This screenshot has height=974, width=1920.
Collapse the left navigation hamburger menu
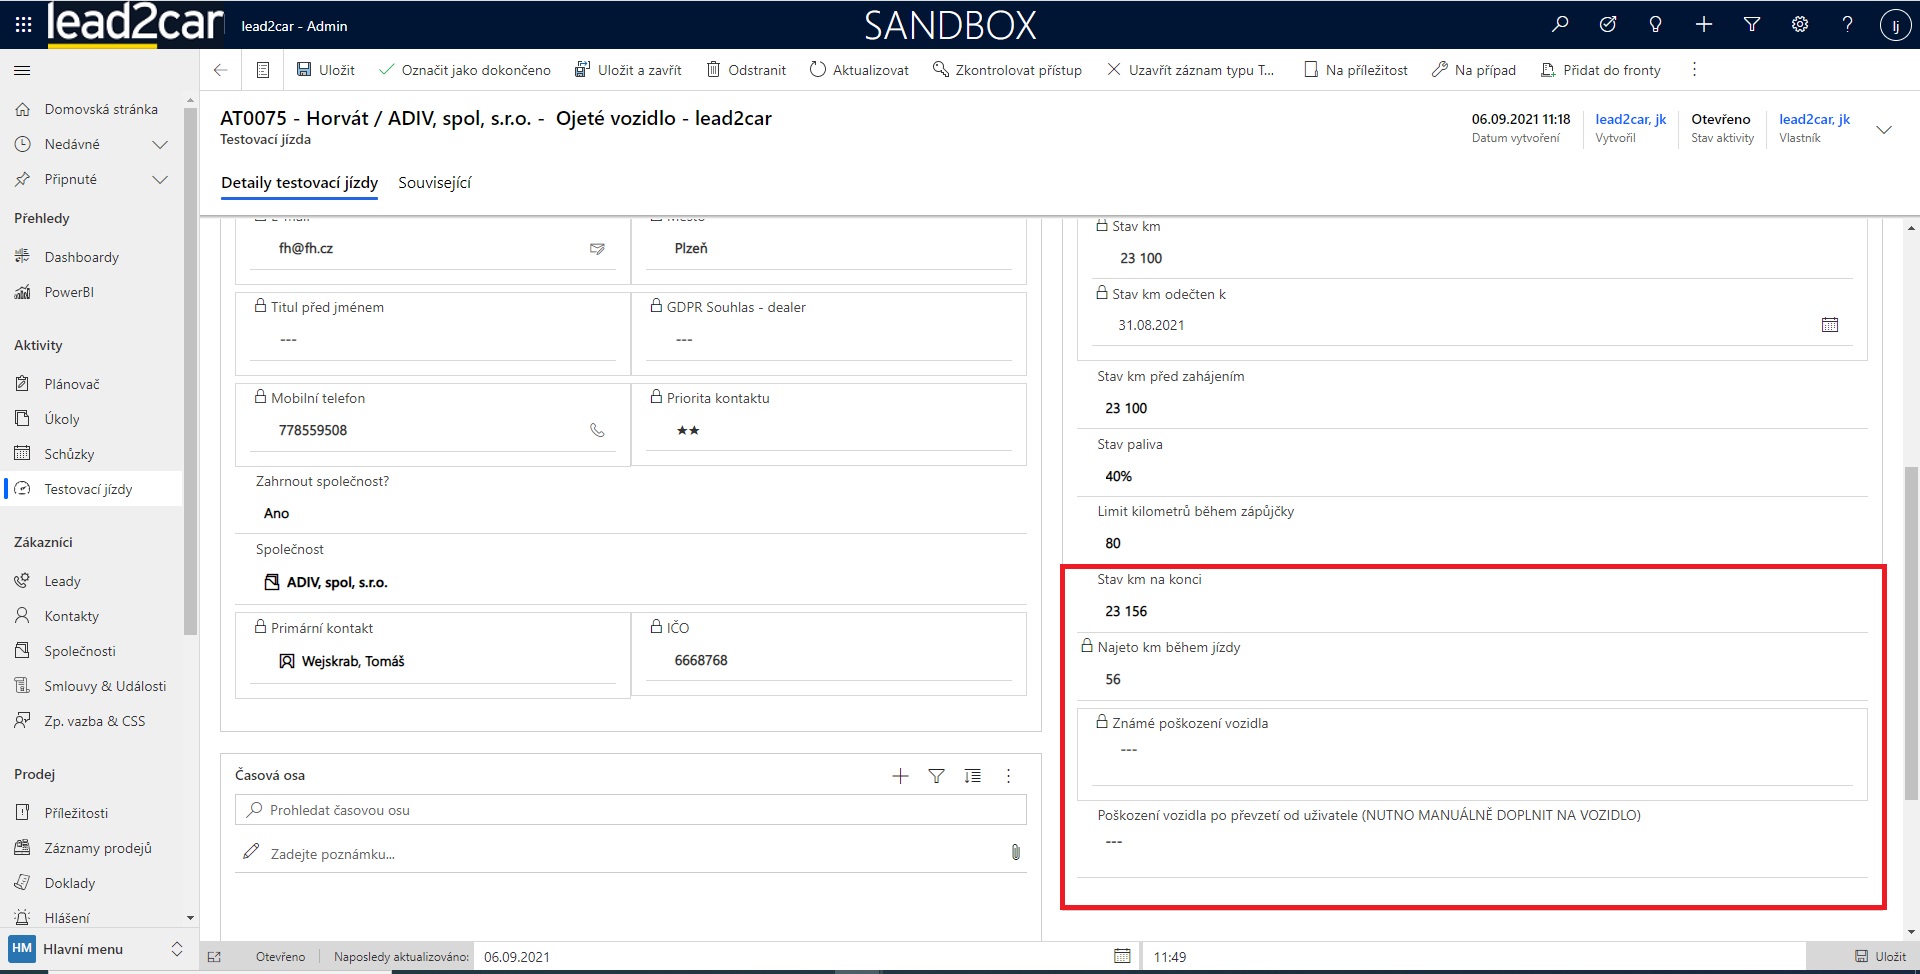point(22,71)
